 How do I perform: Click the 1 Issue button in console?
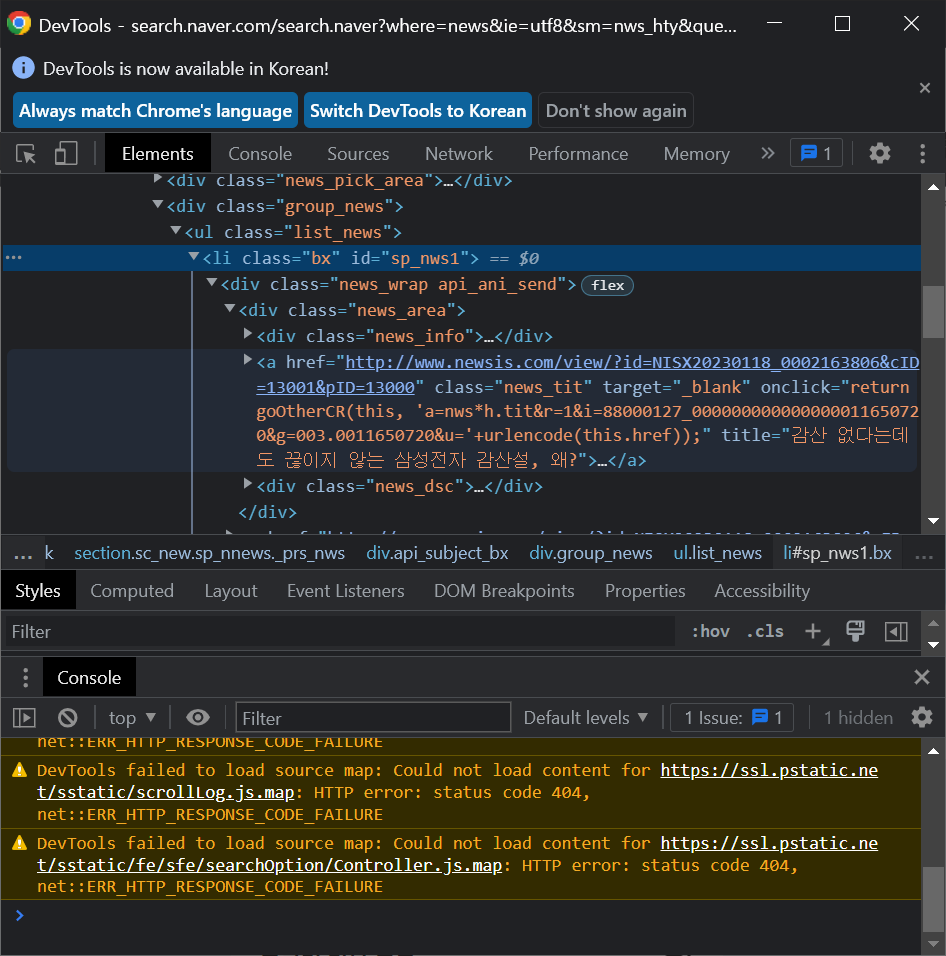(x=731, y=718)
